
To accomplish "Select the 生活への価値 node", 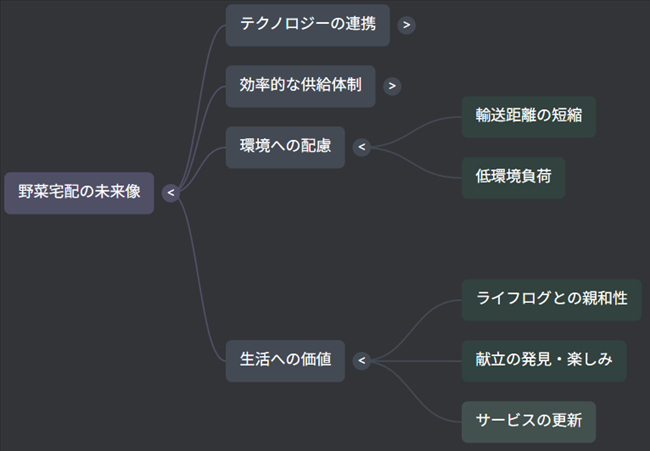I will 285,360.
